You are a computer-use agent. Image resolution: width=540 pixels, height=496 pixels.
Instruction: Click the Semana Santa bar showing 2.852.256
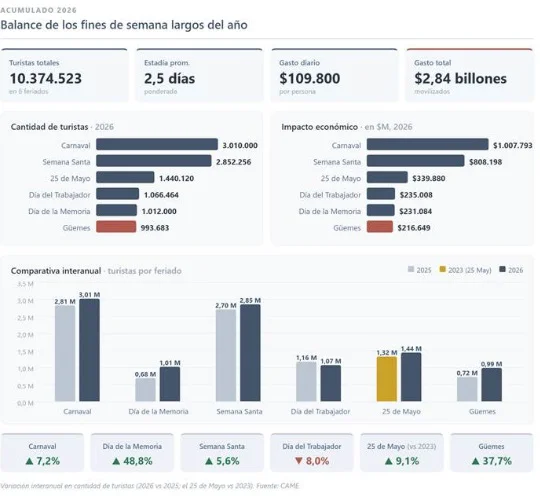[x=154, y=161]
